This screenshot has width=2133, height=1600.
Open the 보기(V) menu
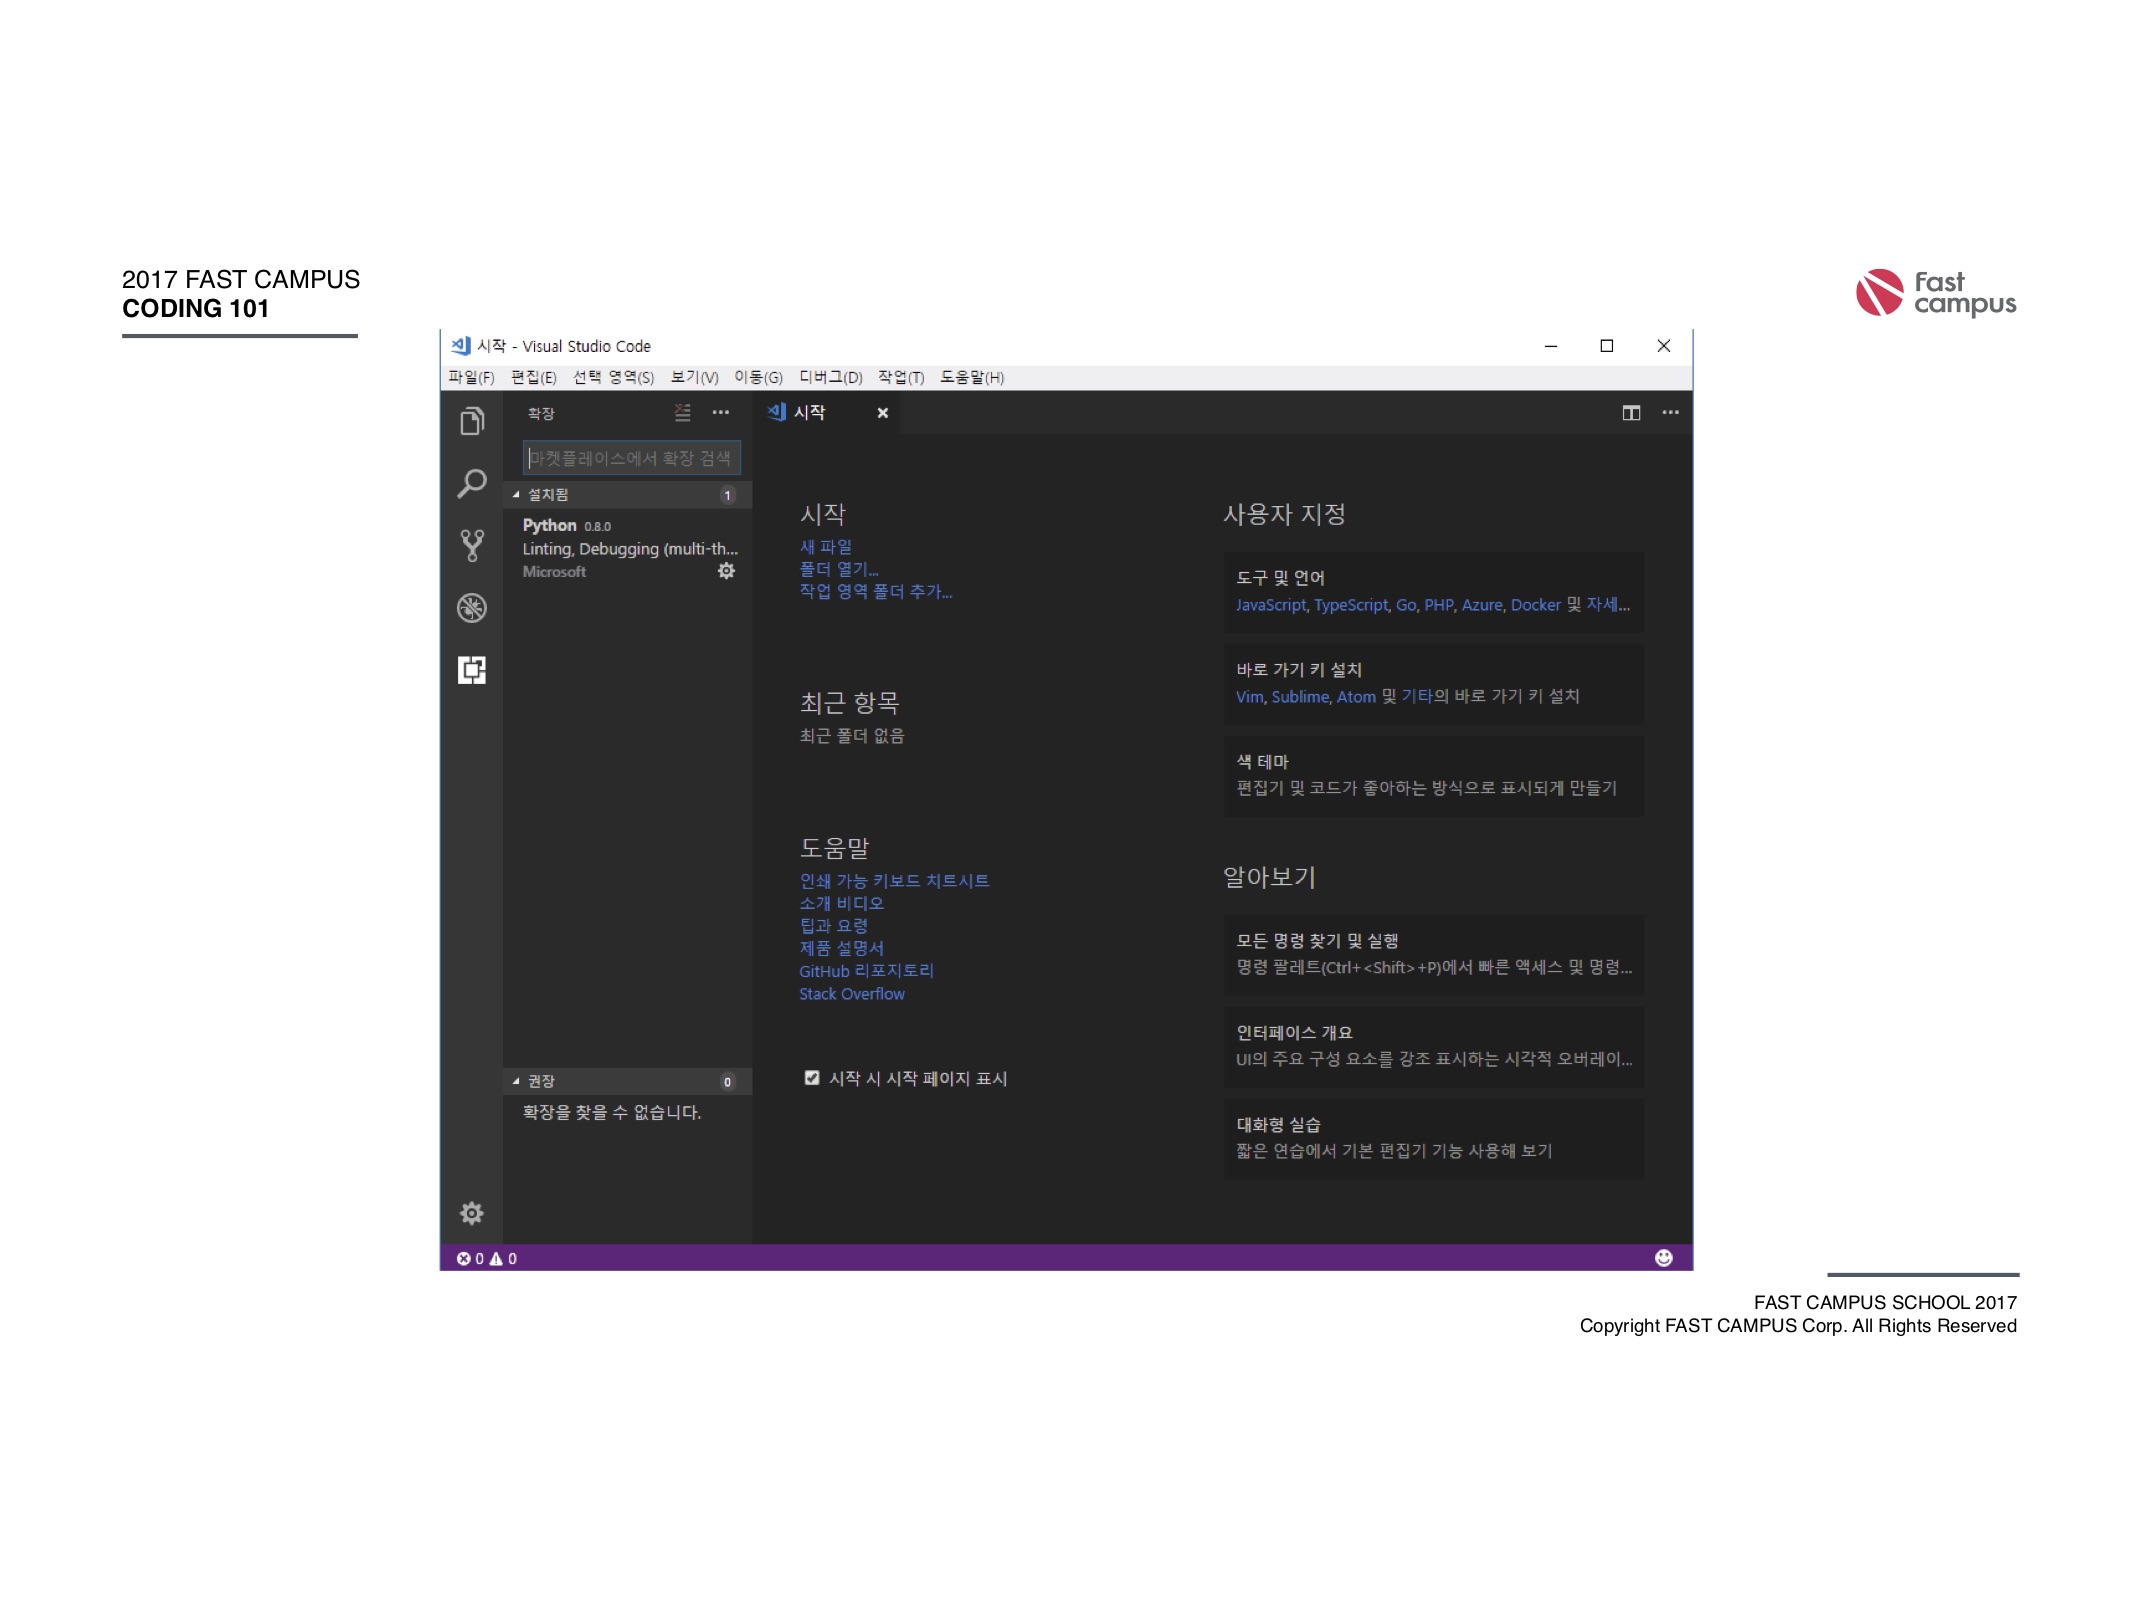(695, 377)
